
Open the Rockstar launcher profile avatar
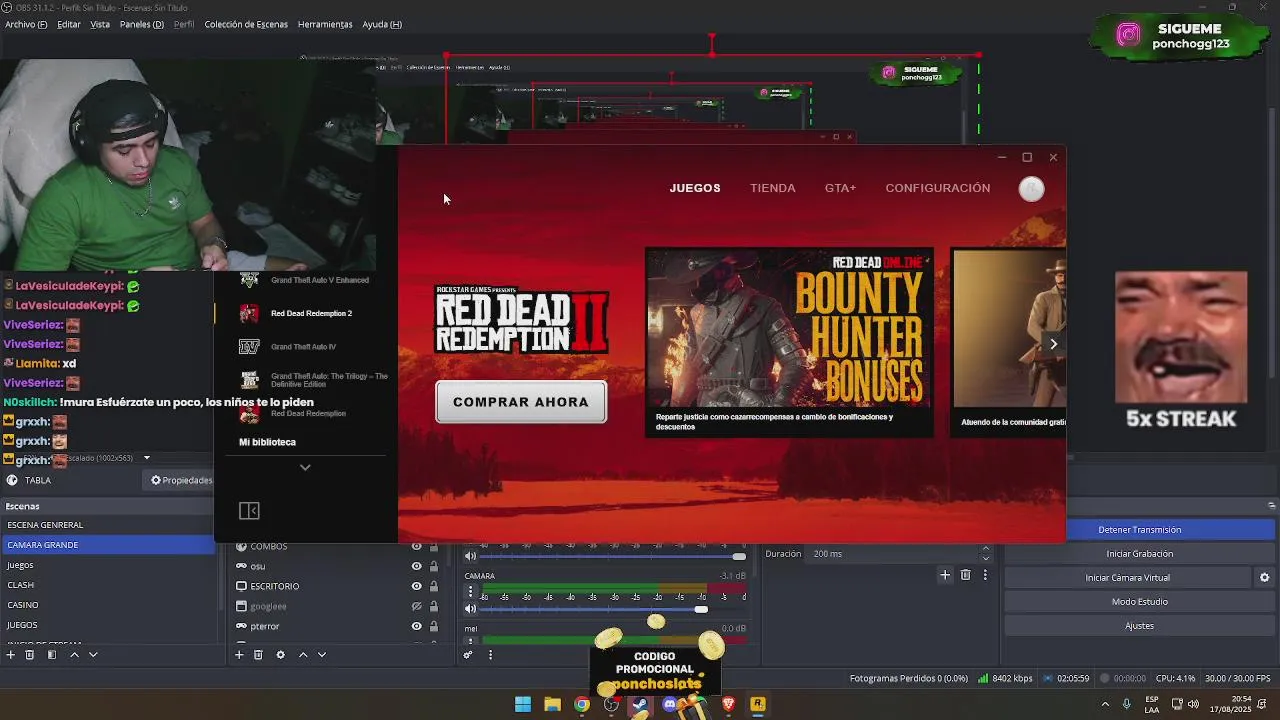pos(1031,189)
